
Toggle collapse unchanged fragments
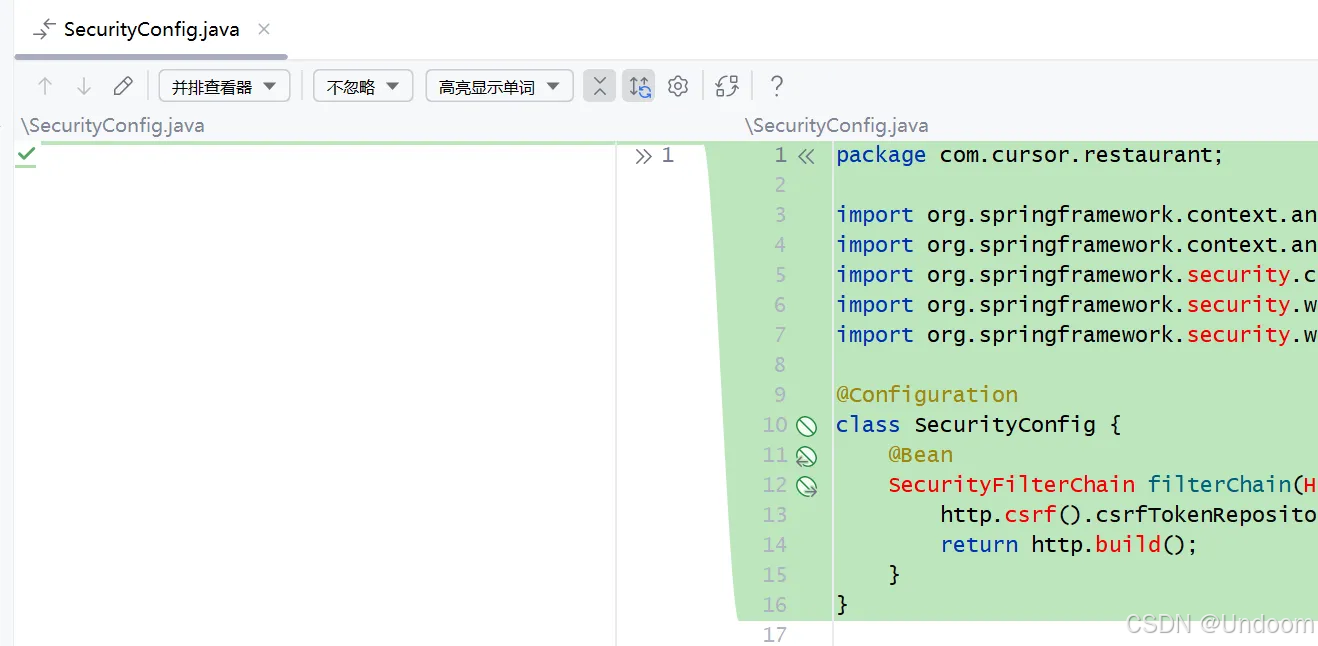coord(599,87)
